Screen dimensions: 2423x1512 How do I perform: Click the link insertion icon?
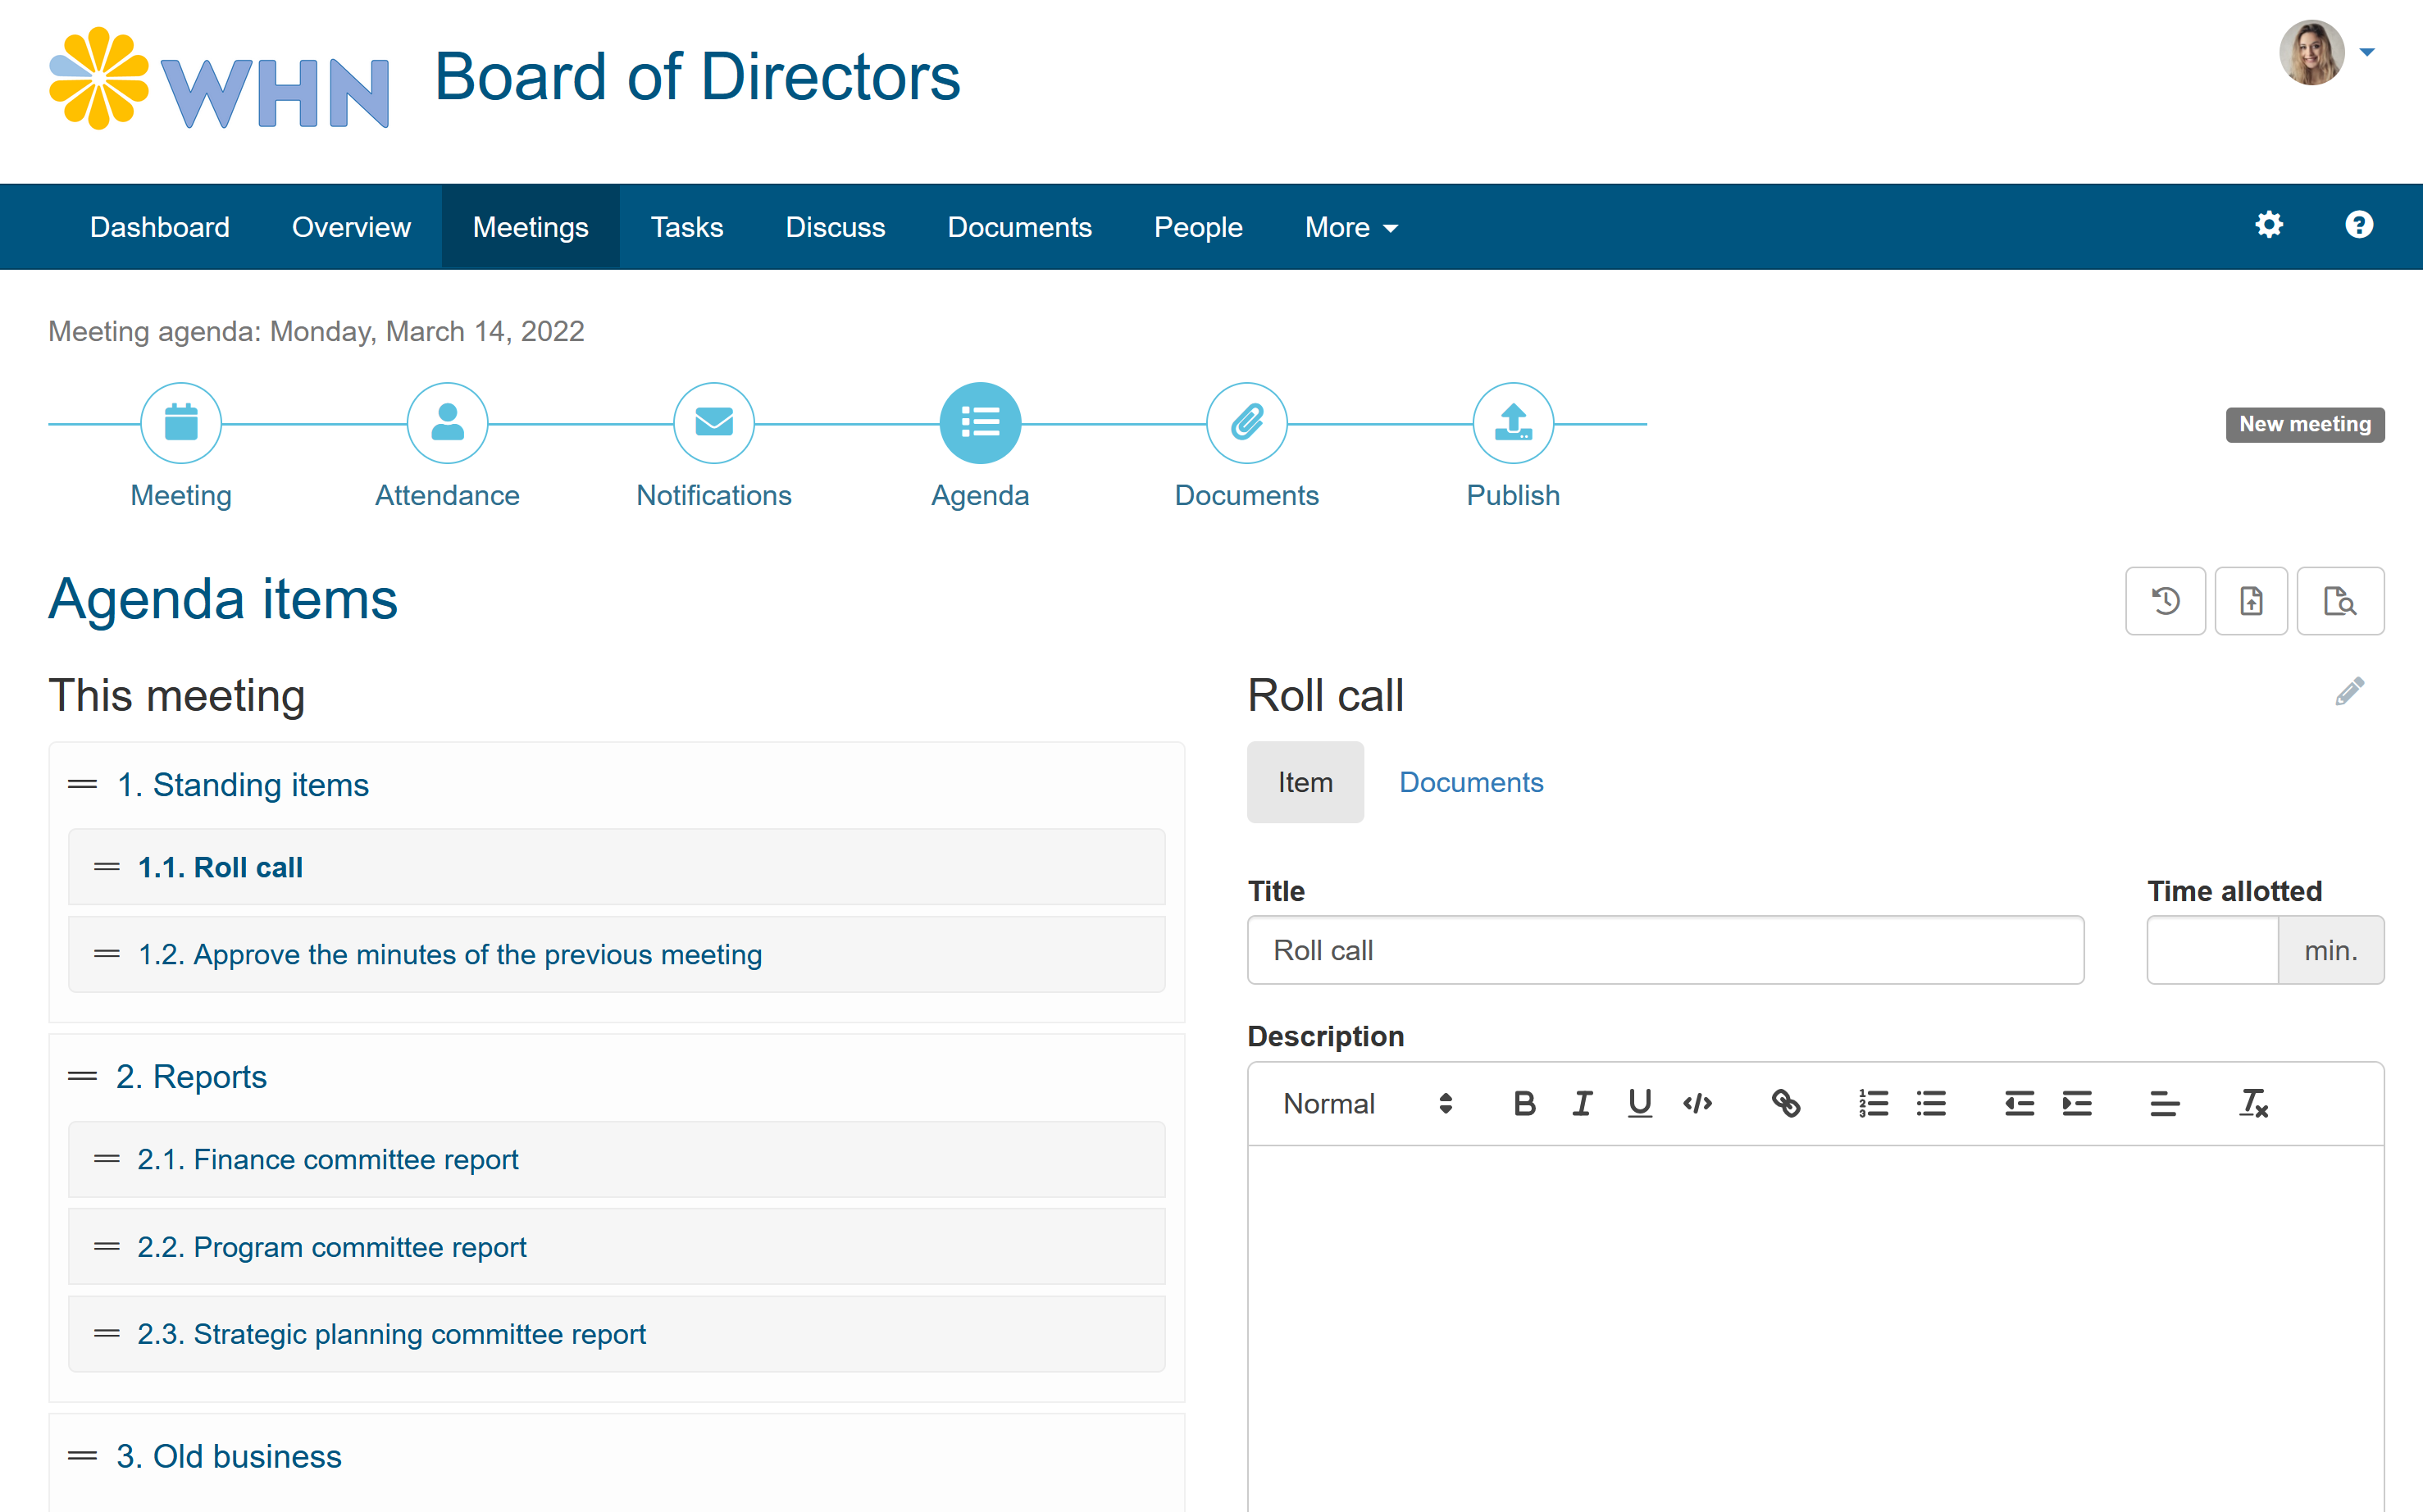(x=1783, y=1104)
